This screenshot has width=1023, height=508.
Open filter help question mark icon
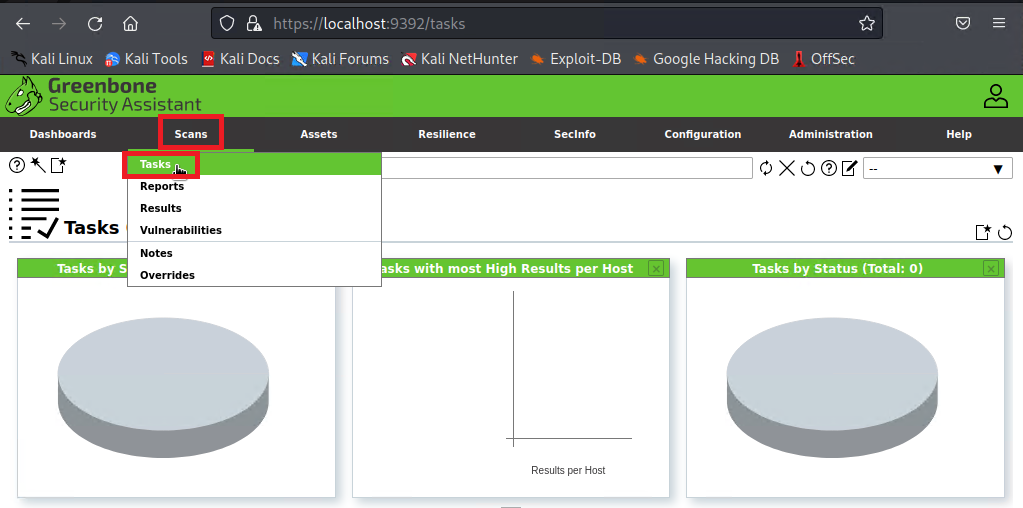pos(829,169)
